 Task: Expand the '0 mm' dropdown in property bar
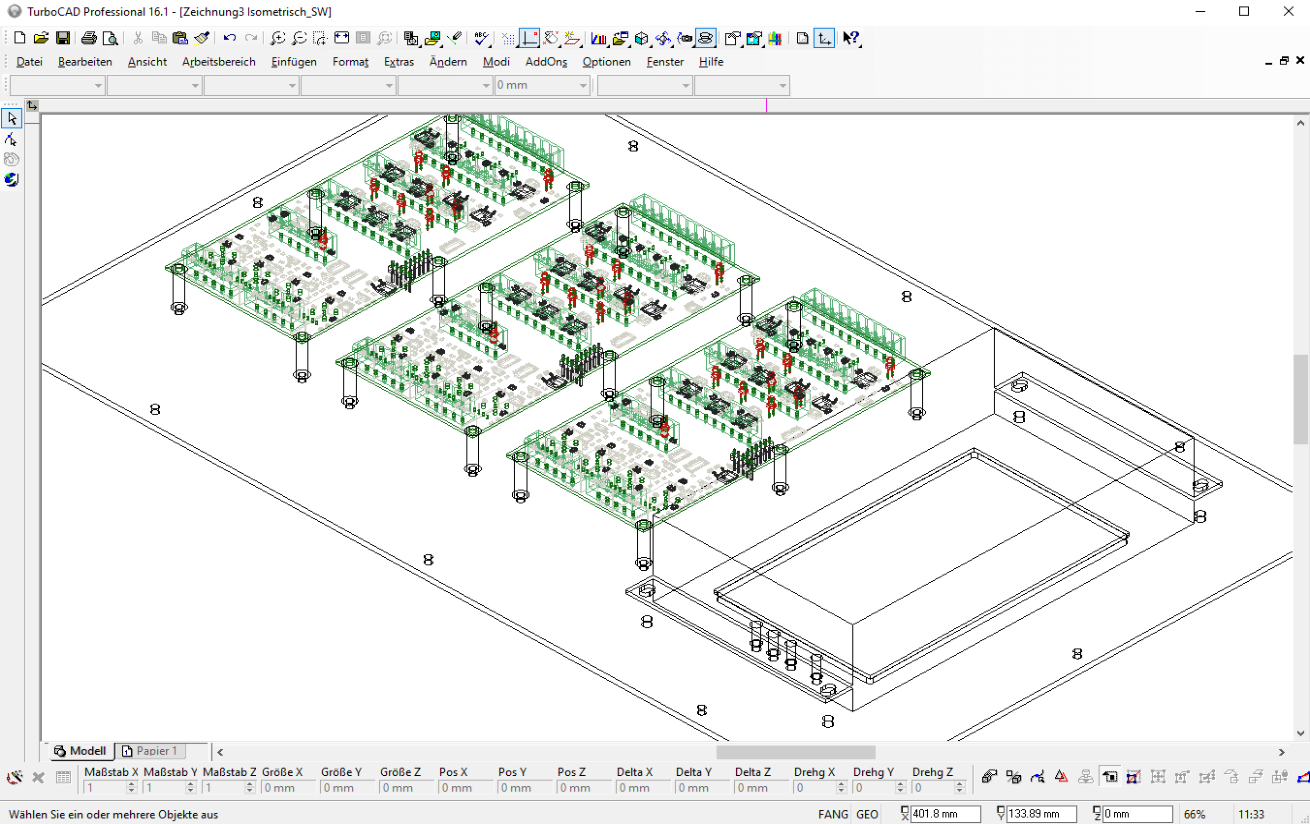(583, 86)
